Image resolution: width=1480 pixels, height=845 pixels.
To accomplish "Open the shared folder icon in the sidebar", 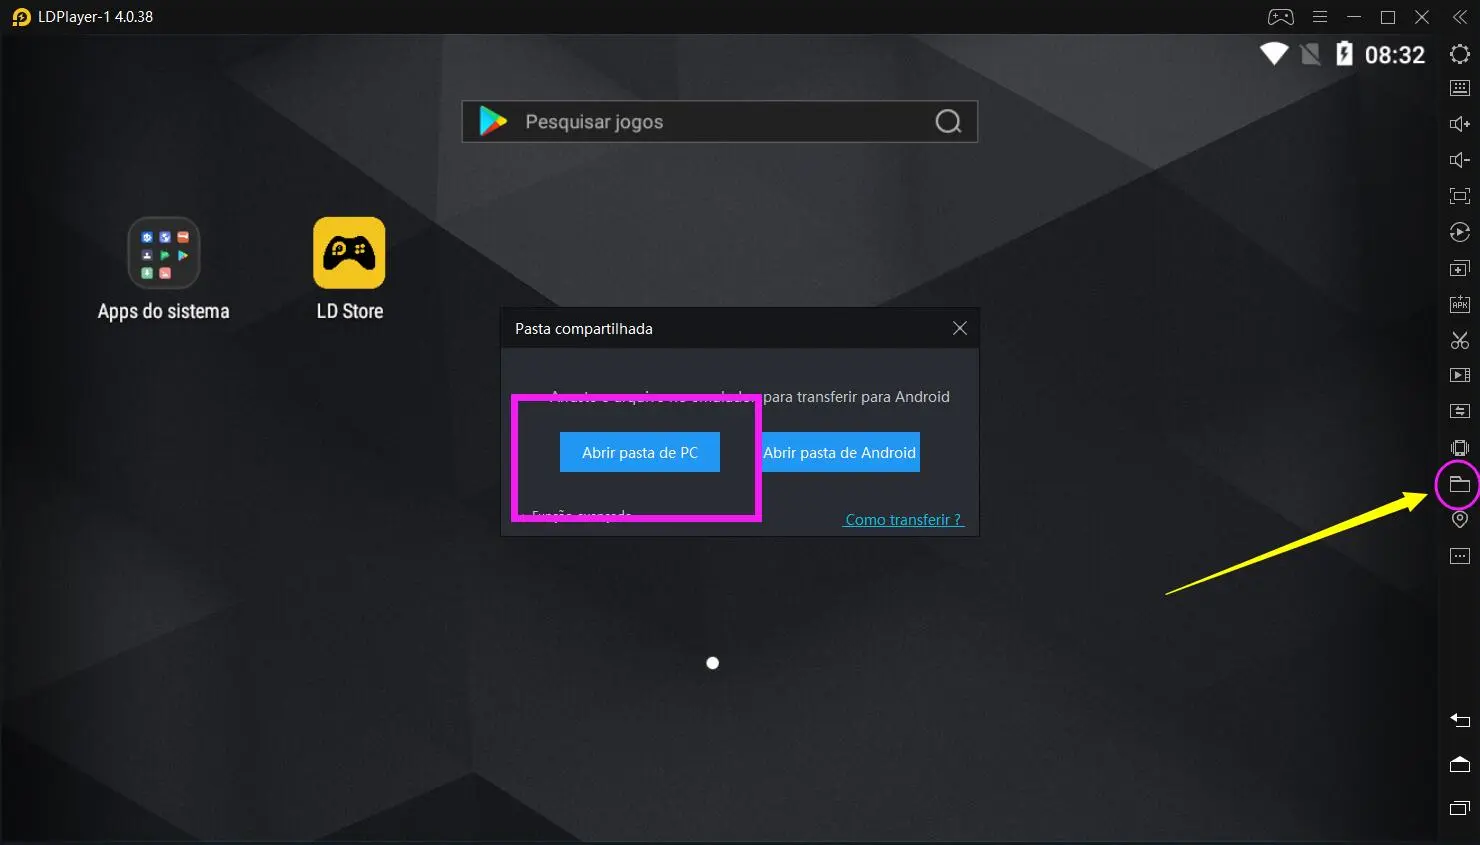I will pos(1459,485).
